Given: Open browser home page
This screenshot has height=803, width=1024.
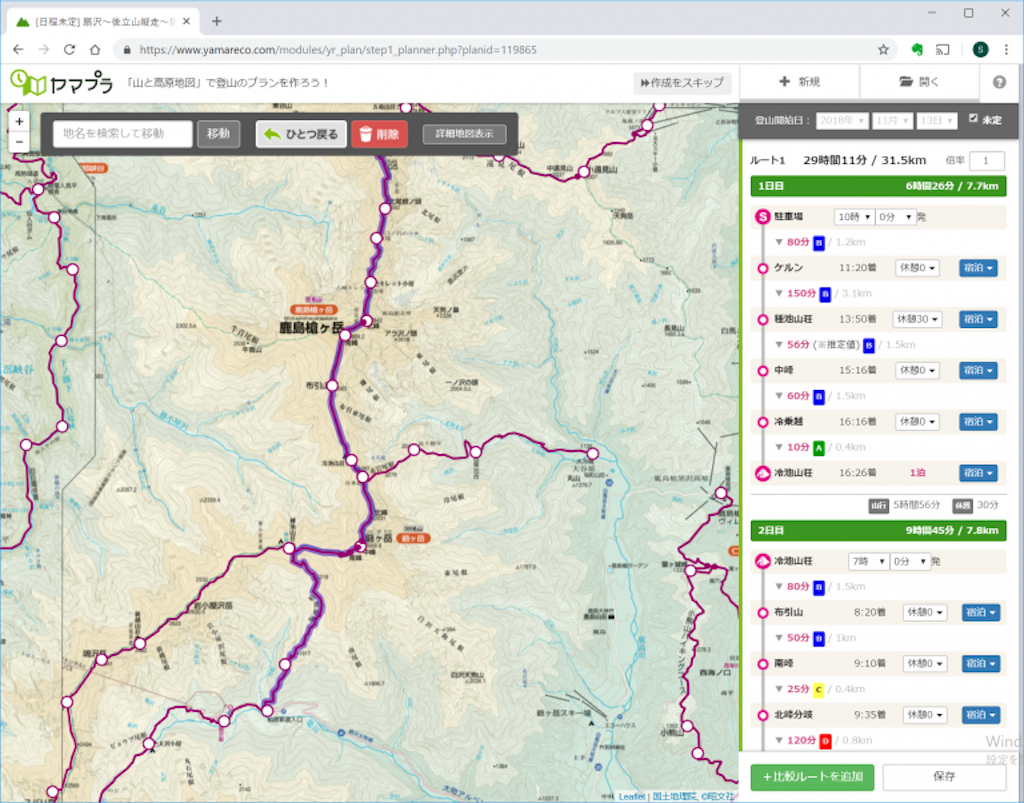Looking at the screenshot, I should tap(95, 50).
